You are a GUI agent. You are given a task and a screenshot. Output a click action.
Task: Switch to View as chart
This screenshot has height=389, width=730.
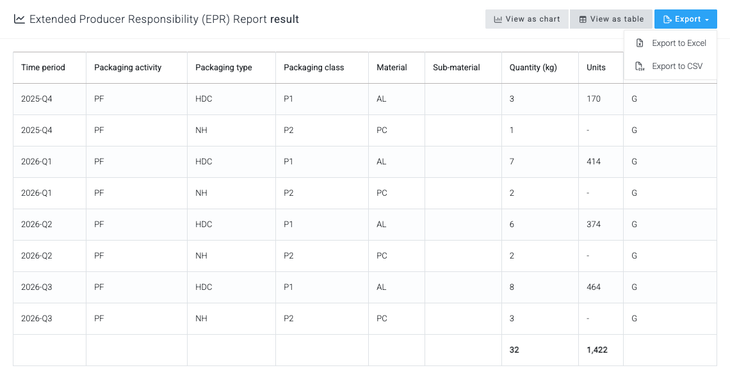(527, 19)
